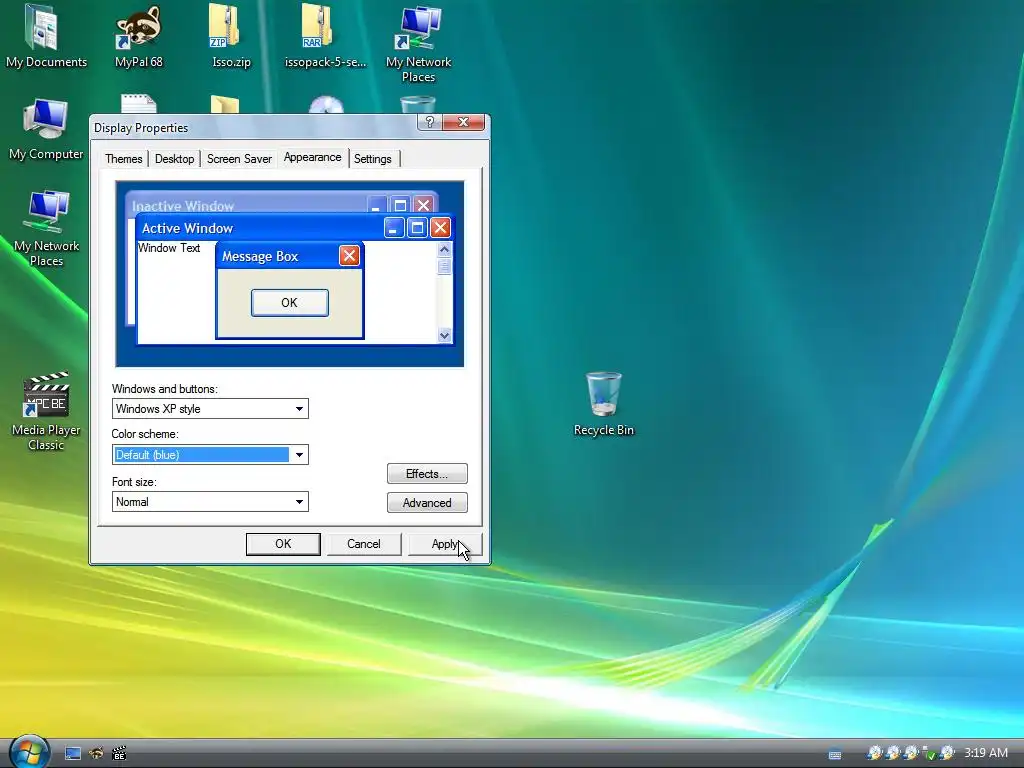Click the 3:19 AM taskbar clock
The image size is (1024, 768).
(x=985, y=753)
